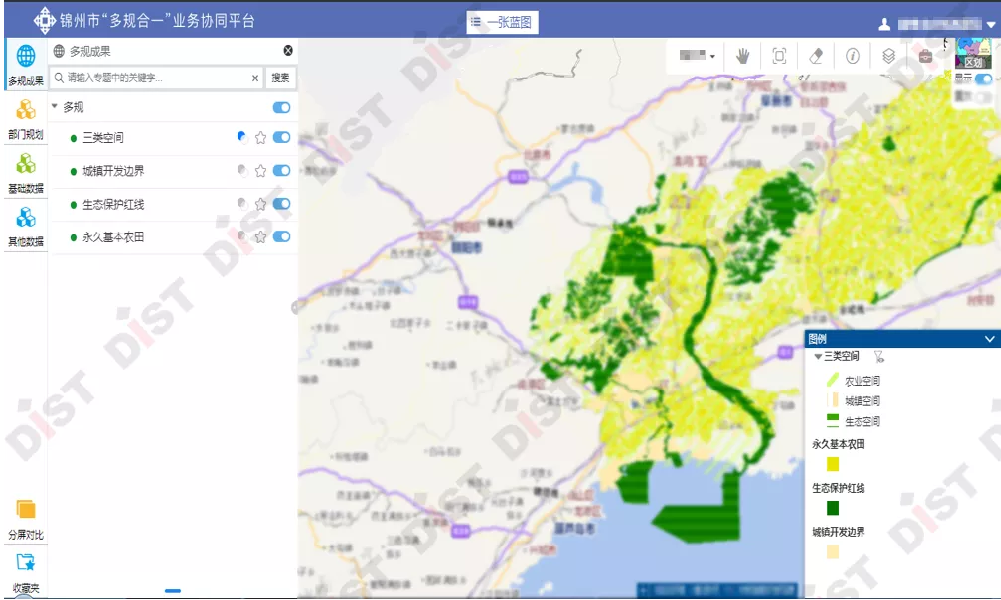Image resolution: width=1001 pixels, height=600 pixels.
Task: Open the layer stack tool
Action: click(890, 57)
